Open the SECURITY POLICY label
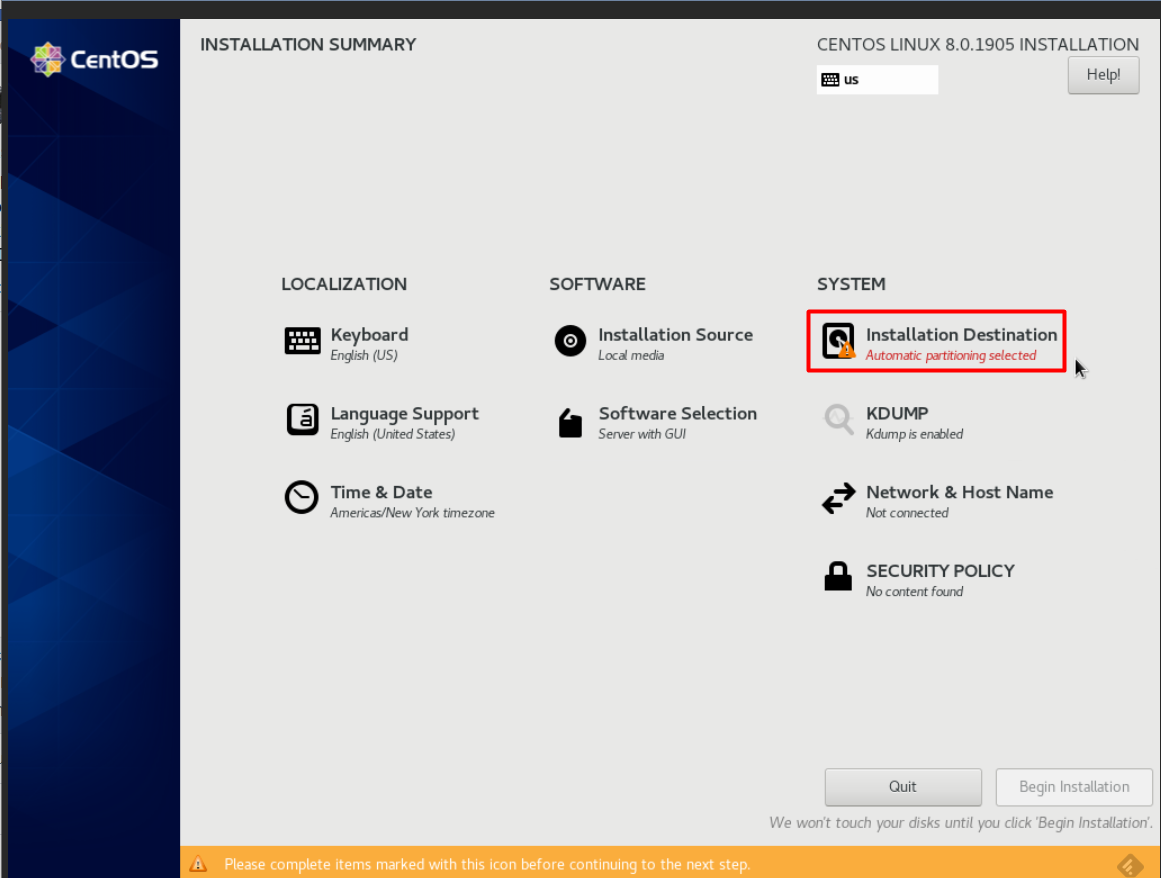The image size is (1161, 878). (940, 571)
